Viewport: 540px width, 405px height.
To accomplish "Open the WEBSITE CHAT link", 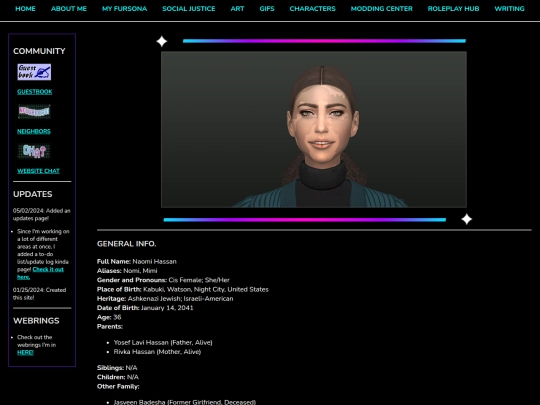I will (x=39, y=171).
